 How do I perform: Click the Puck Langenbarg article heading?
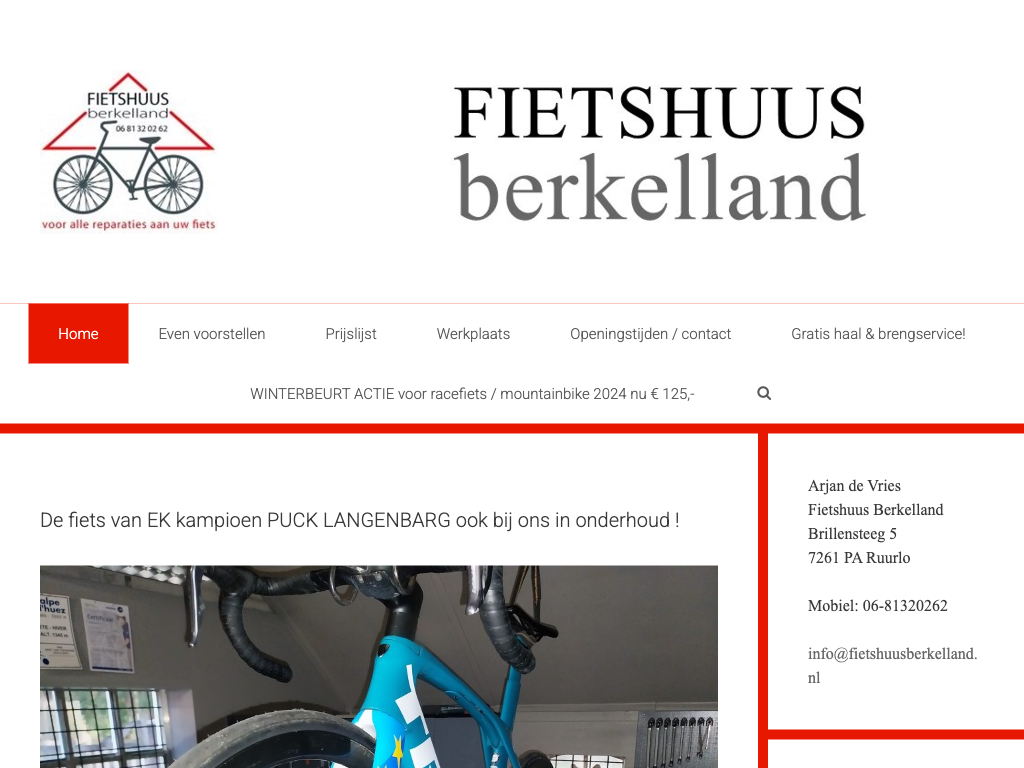coord(360,520)
